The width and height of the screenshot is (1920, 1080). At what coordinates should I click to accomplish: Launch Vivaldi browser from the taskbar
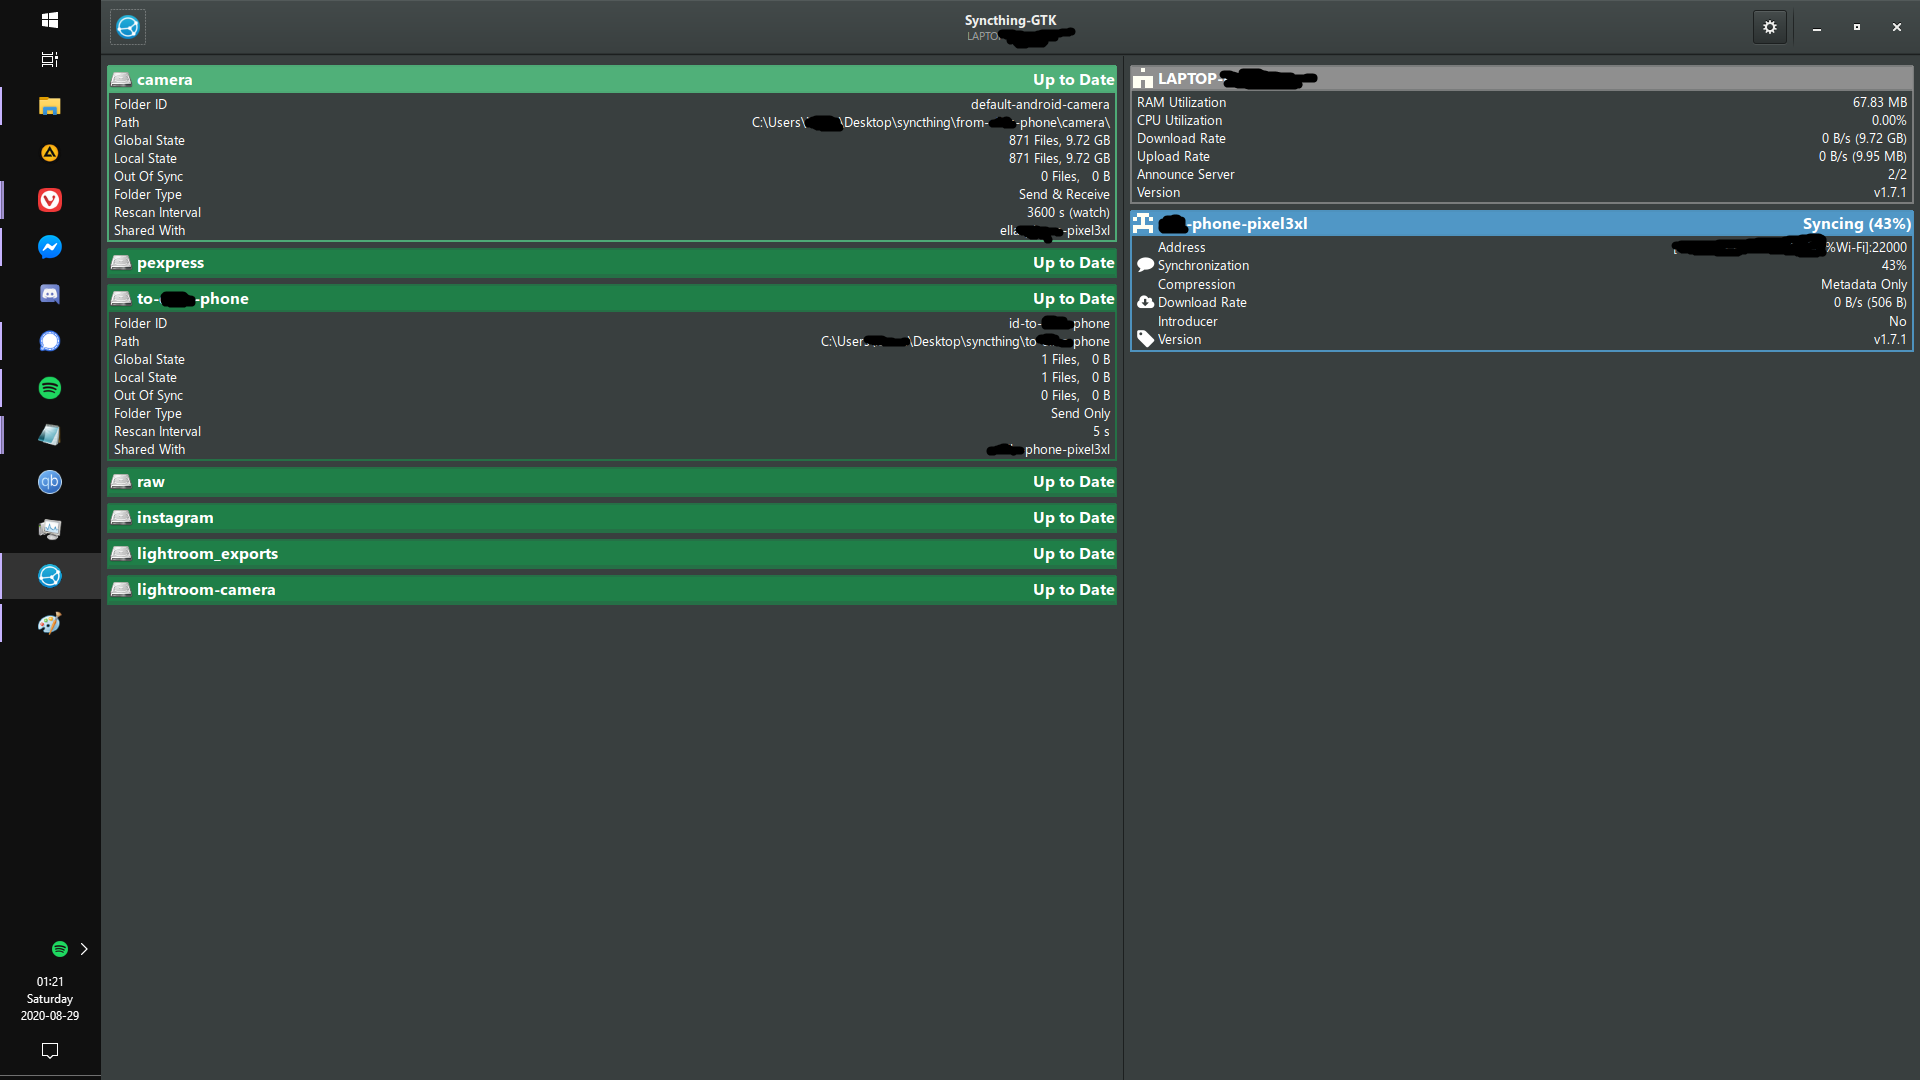click(49, 200)
